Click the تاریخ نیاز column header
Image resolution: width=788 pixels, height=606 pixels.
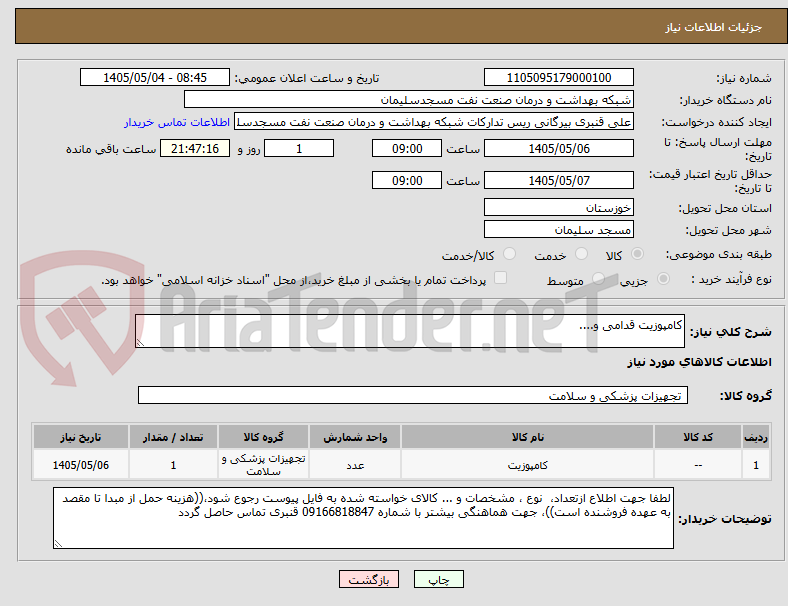[x=80, y=437]
